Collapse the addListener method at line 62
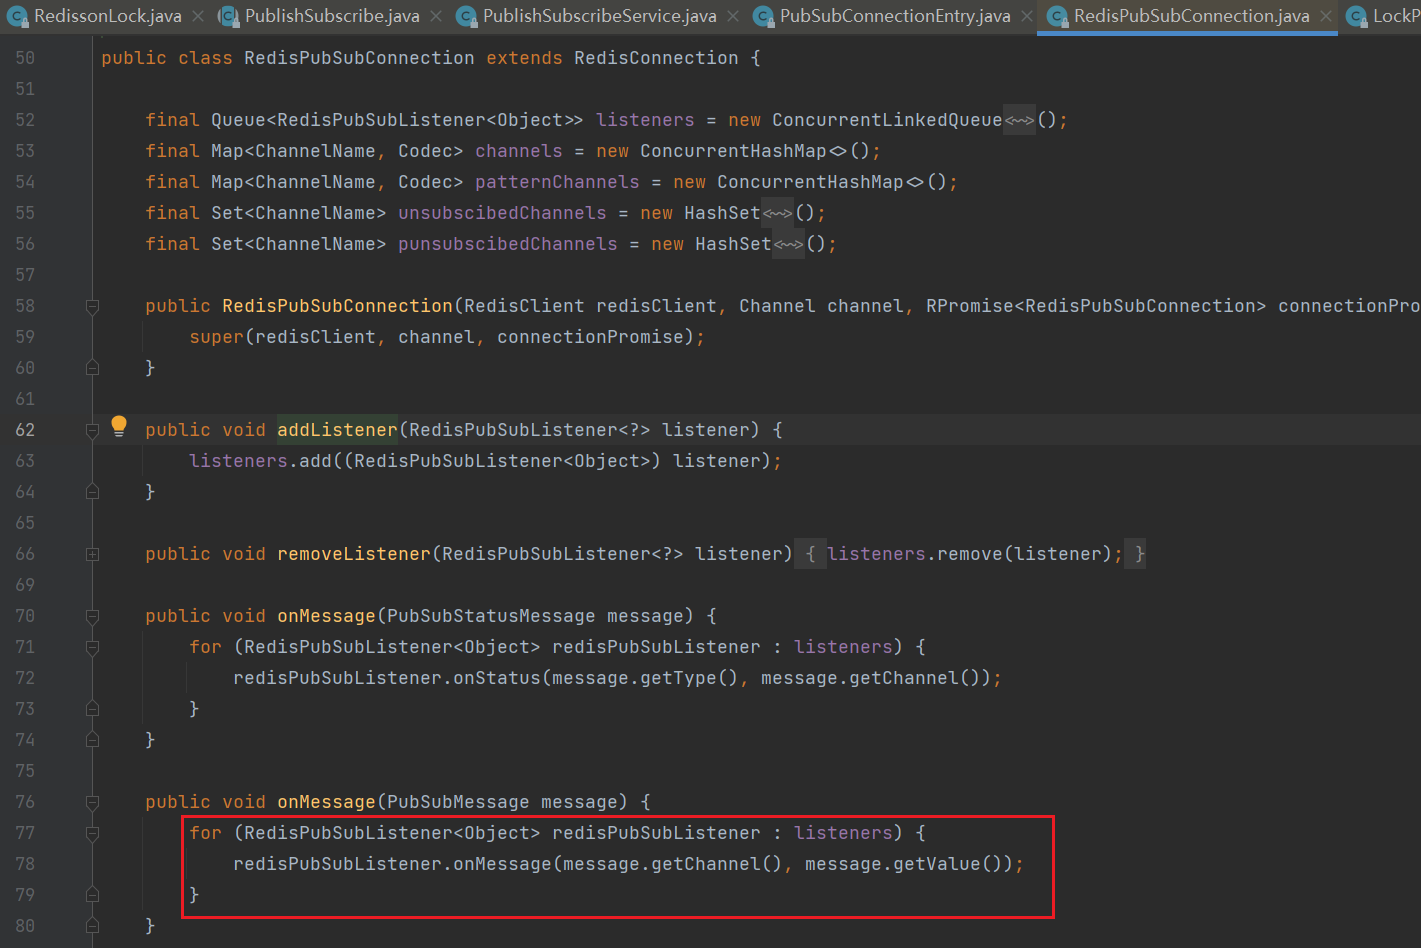The width and height of the screenshot is (1421, 948). (x=92, y=431)
